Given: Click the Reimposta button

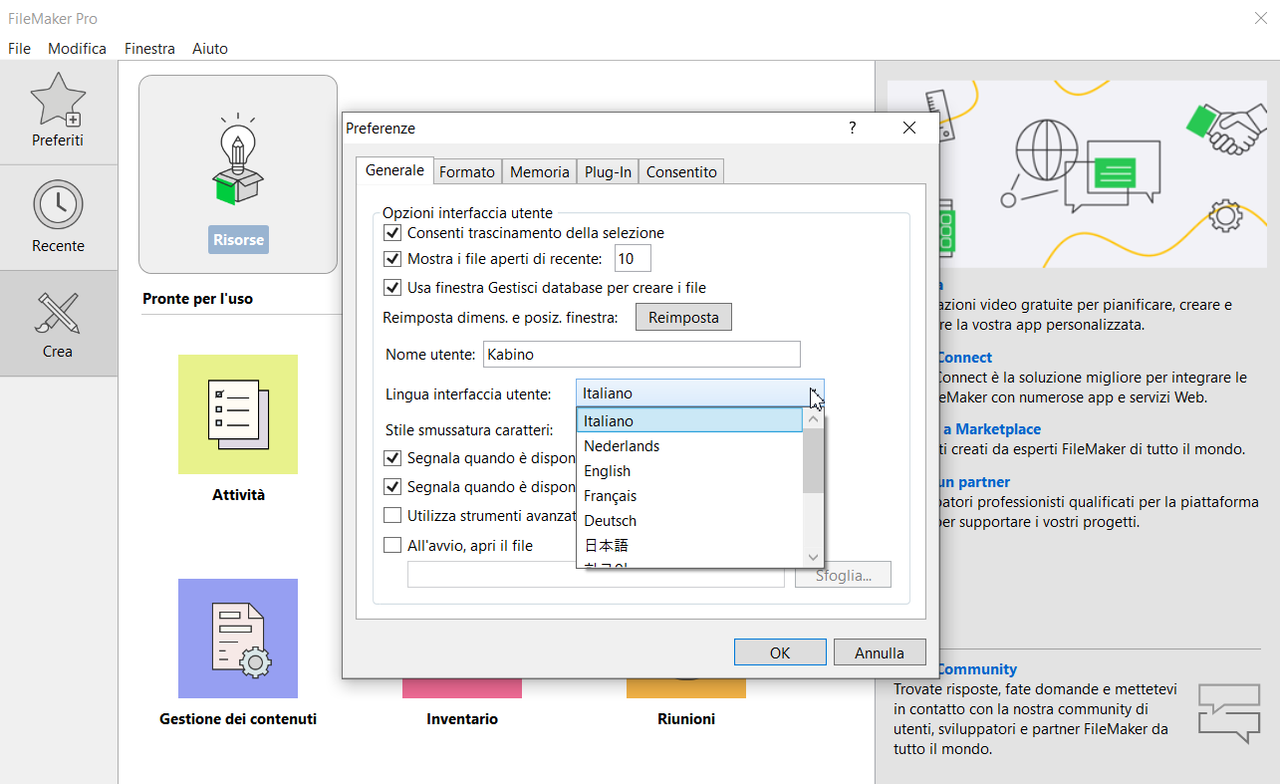Looking at the screenshot, I should point(684,317).
